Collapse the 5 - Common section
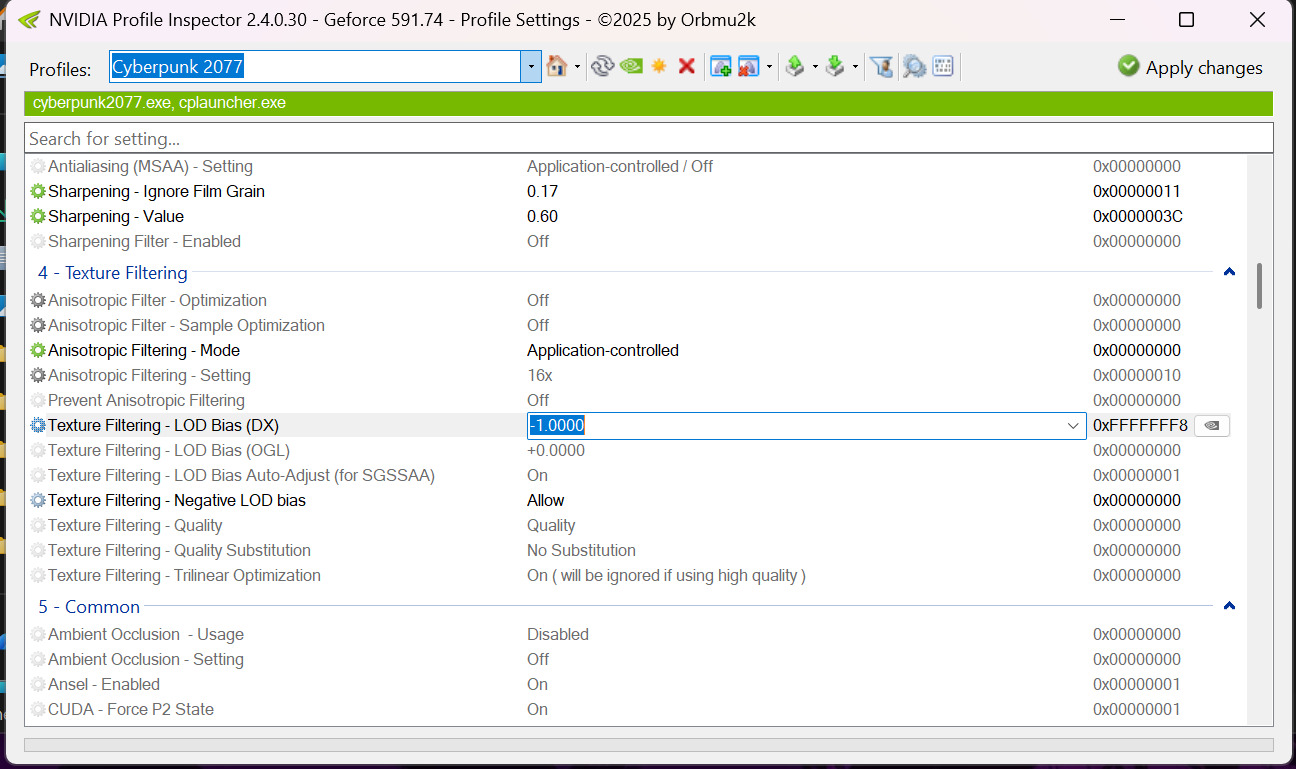The image size is (1296, 769). [1229, 606]
